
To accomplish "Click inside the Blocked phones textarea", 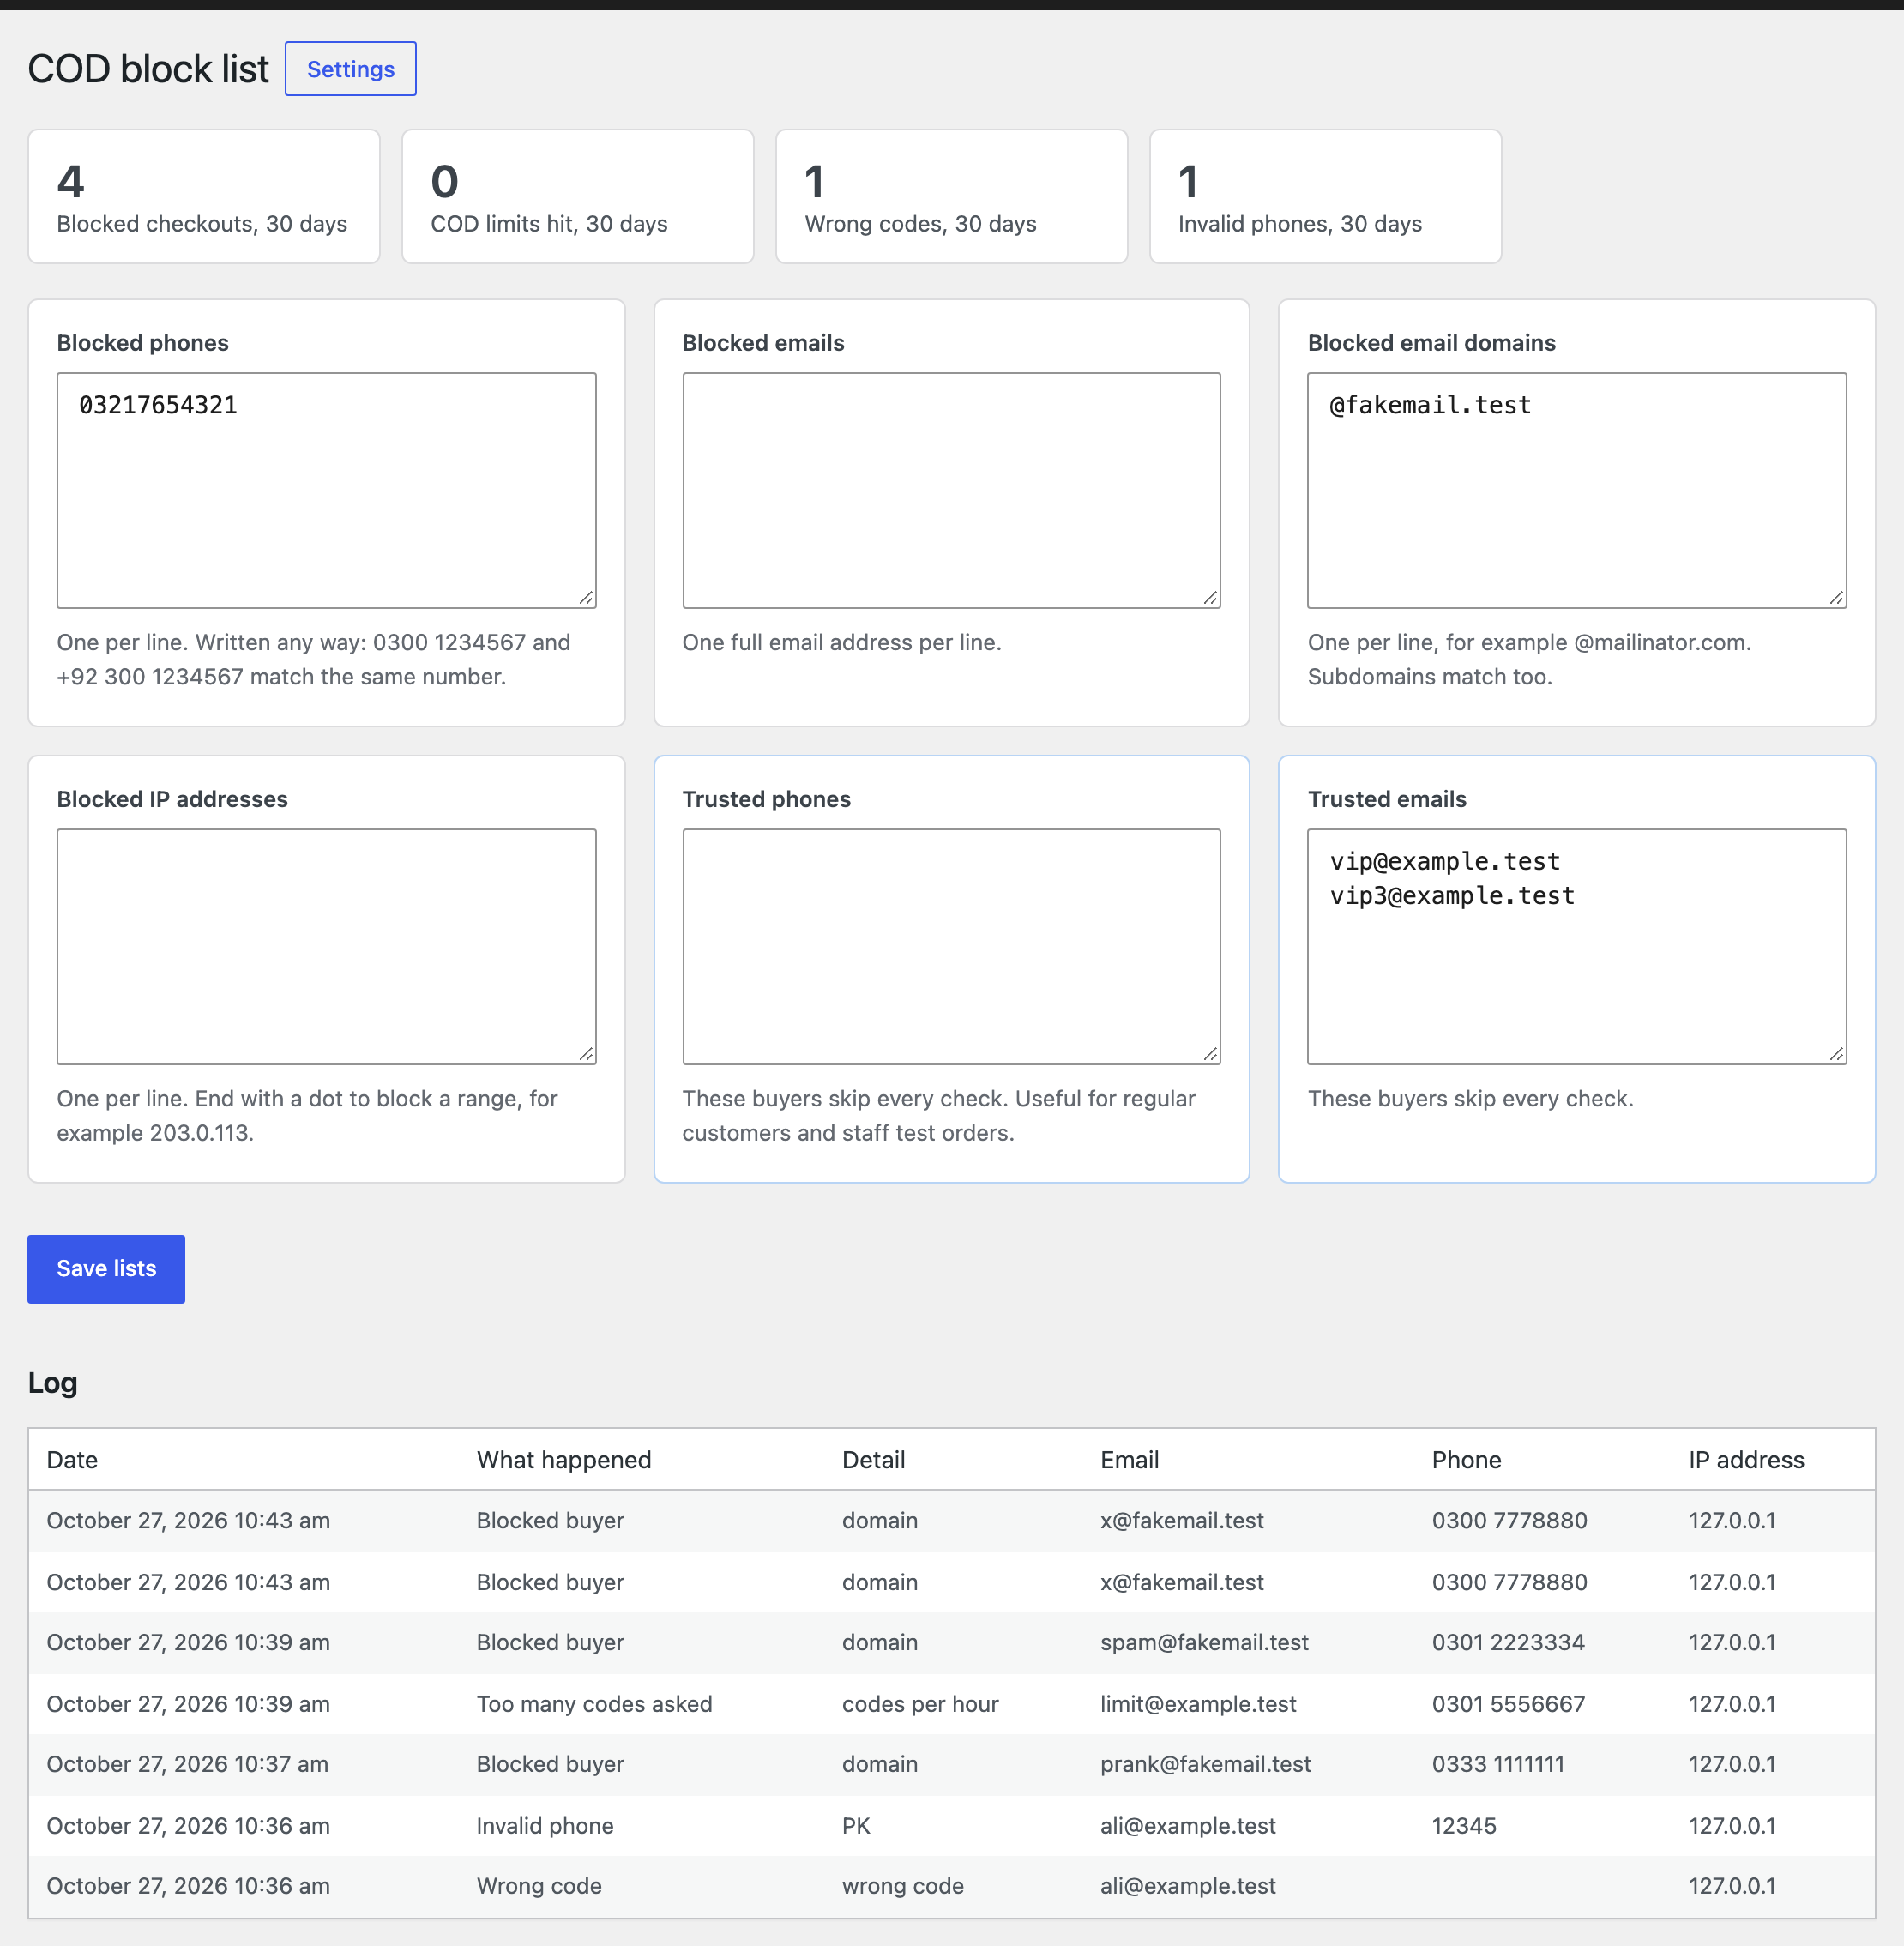I will (326, 490).
